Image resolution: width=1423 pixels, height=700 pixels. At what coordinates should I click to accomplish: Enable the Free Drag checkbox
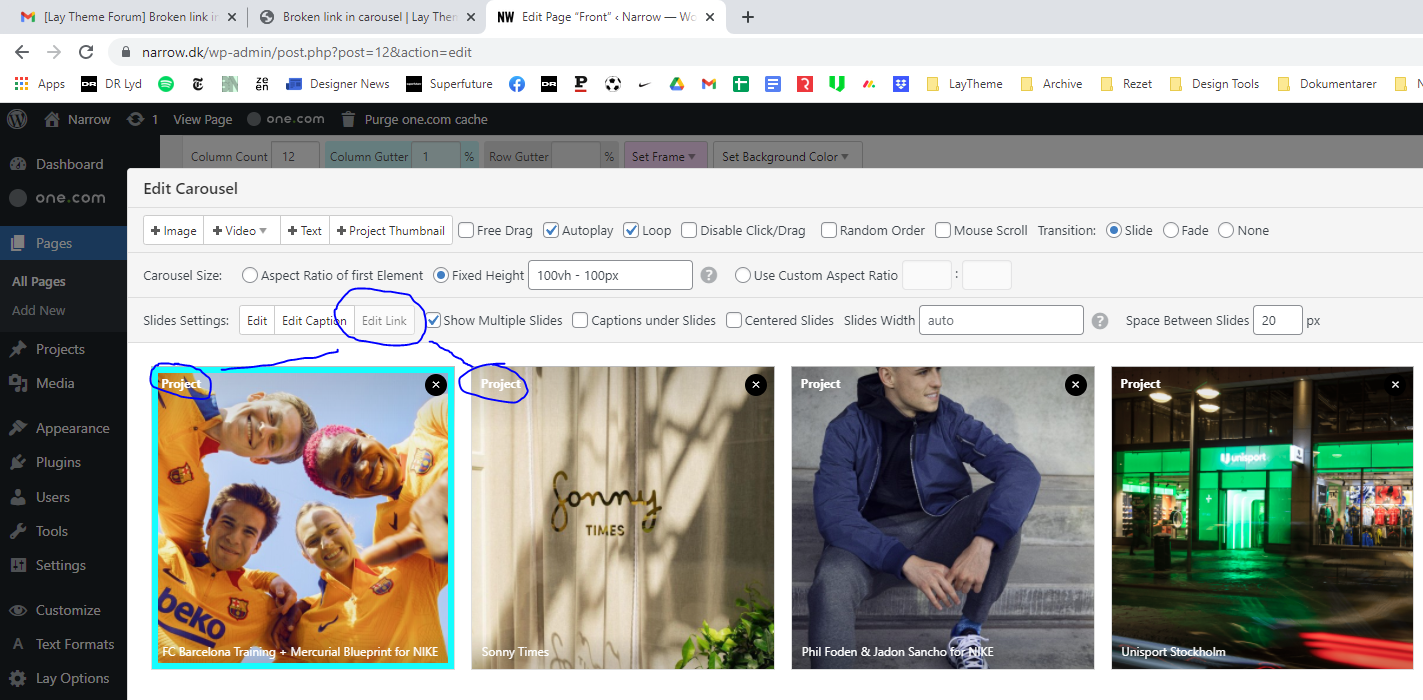pos(466,230)
